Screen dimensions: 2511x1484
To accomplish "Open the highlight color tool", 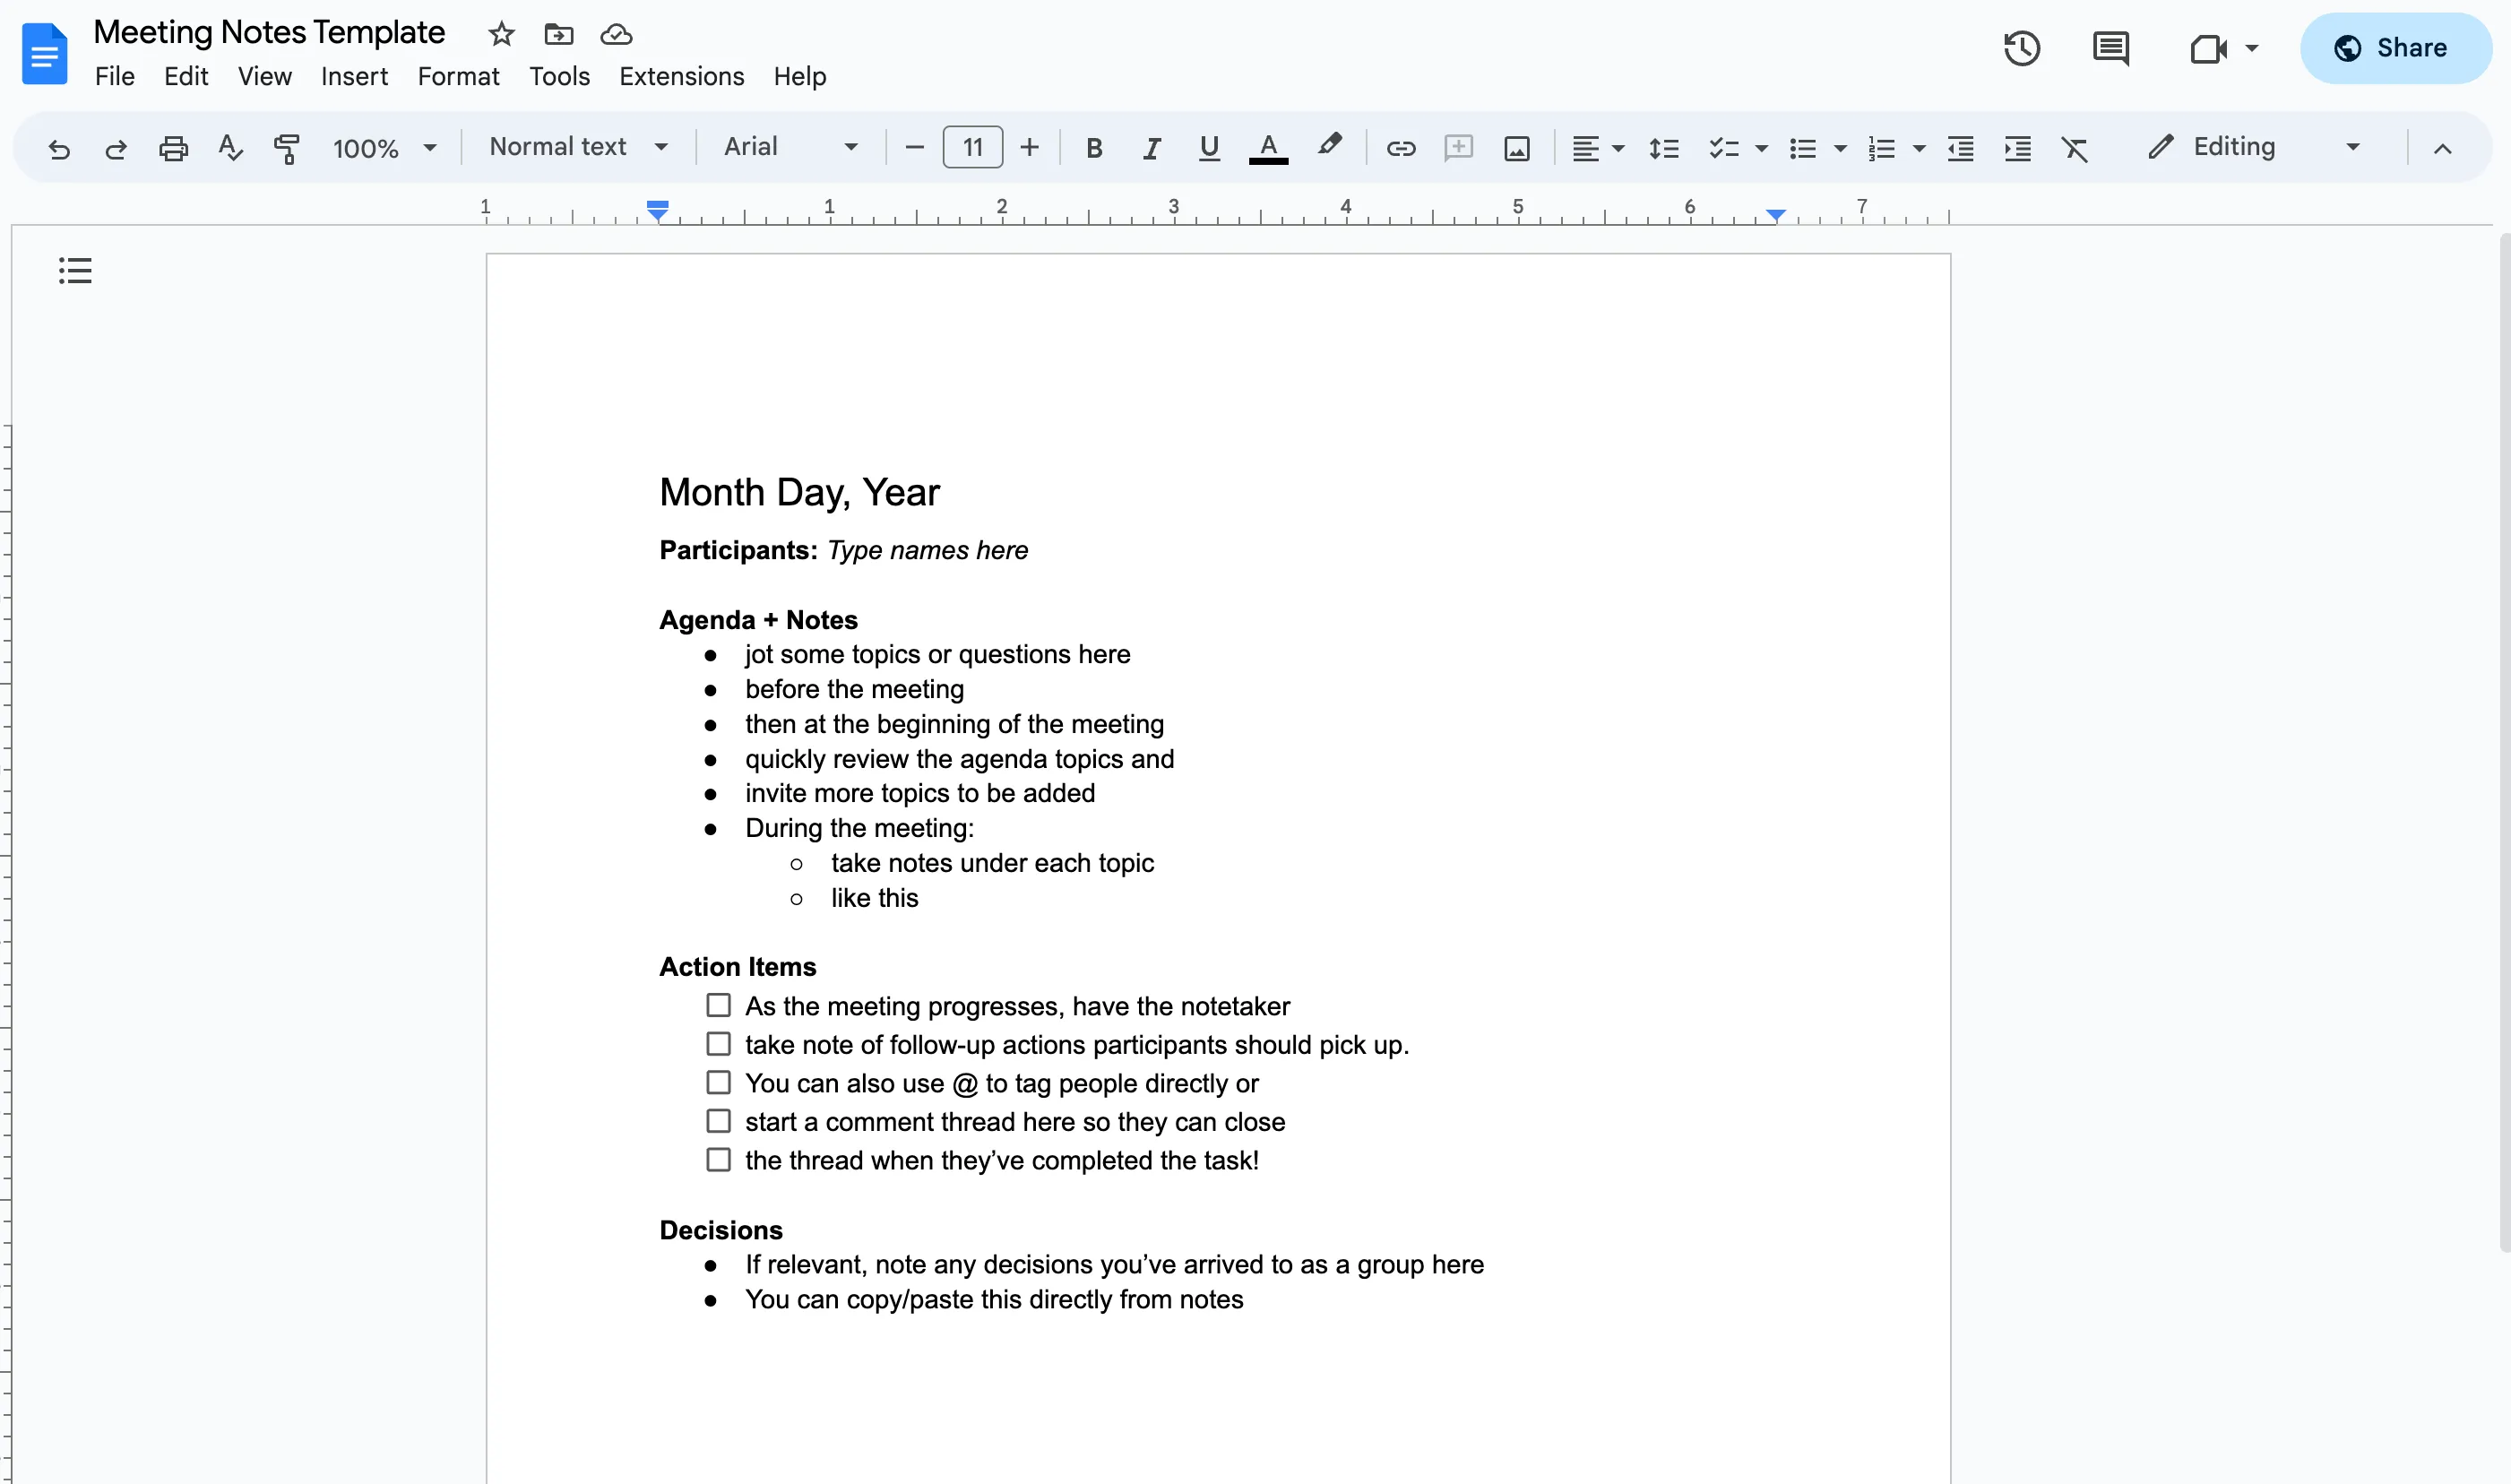I will pos(1330,147).
